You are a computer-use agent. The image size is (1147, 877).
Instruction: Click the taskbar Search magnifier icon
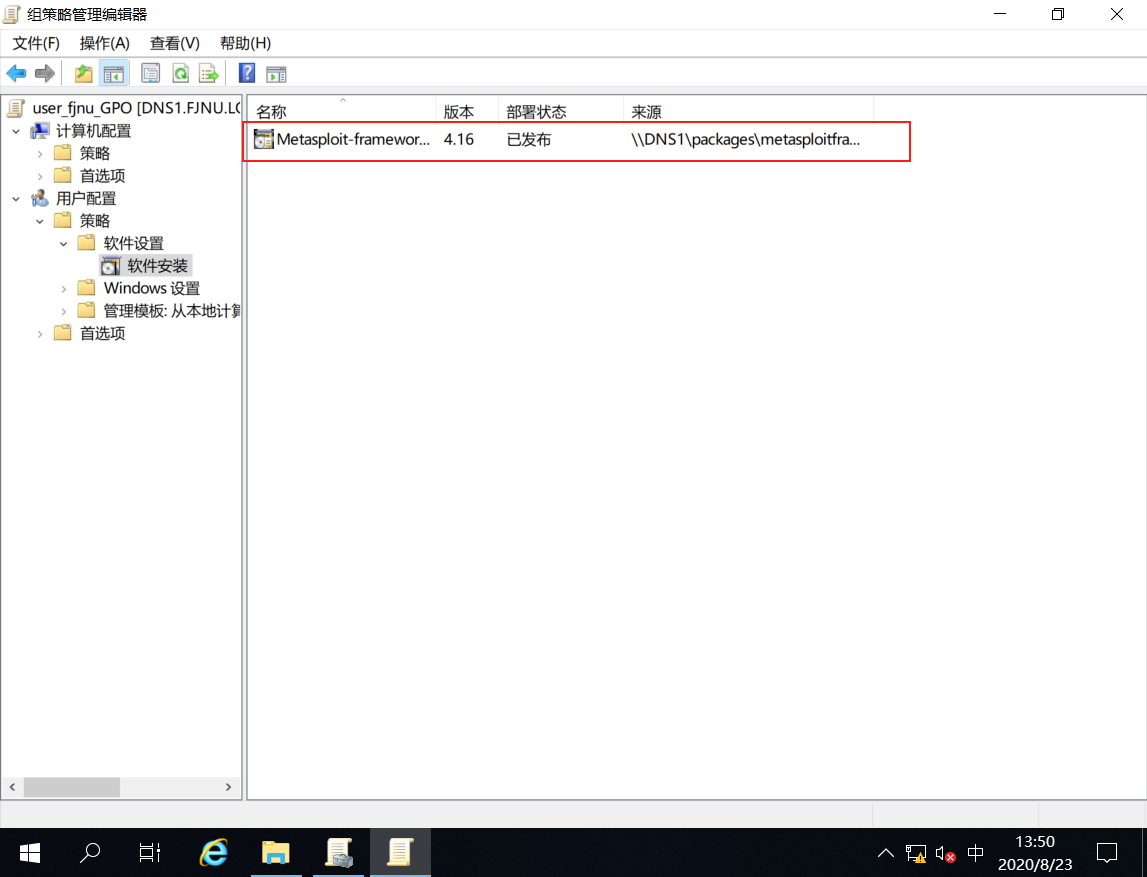(90, 853)
